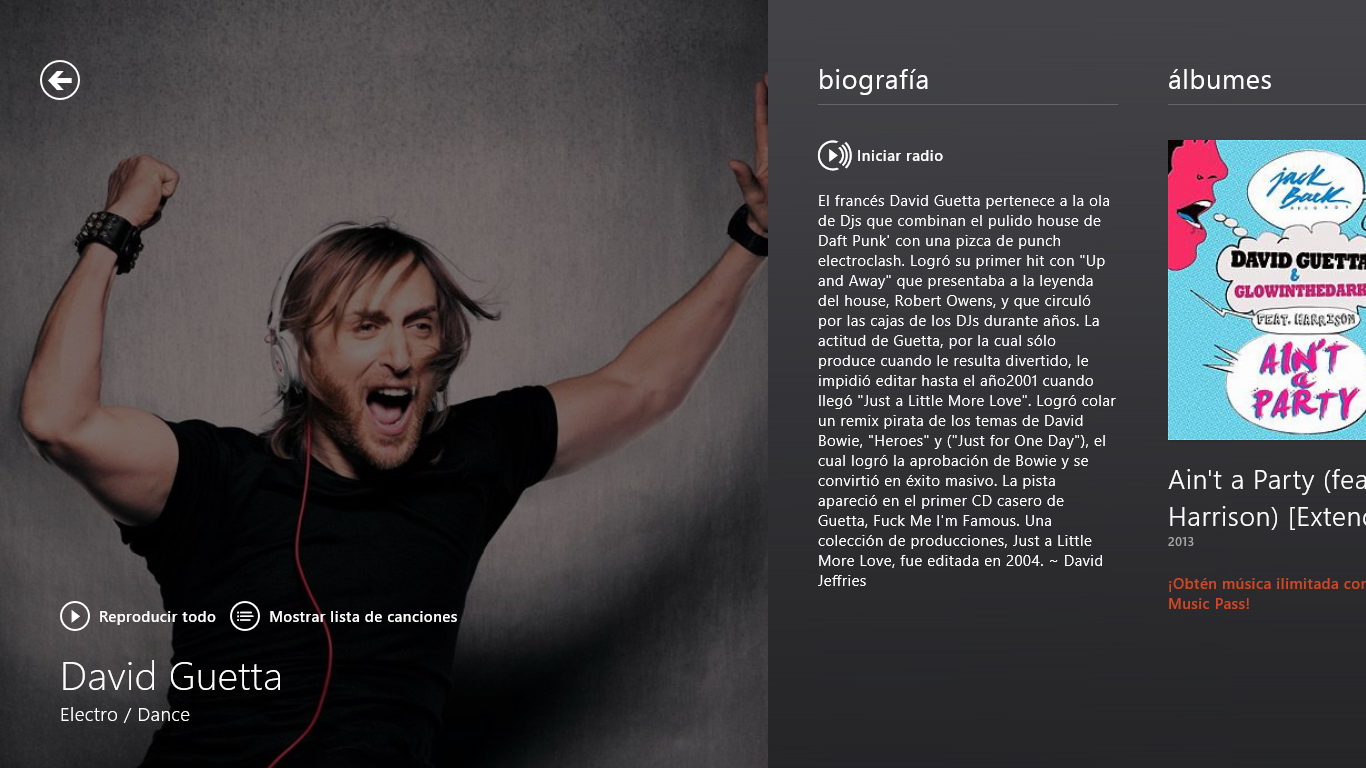Select the Mostrar lista de canciones label
Screen dimensions: 1366x768
pyautogui.click(x=363, y=617)
